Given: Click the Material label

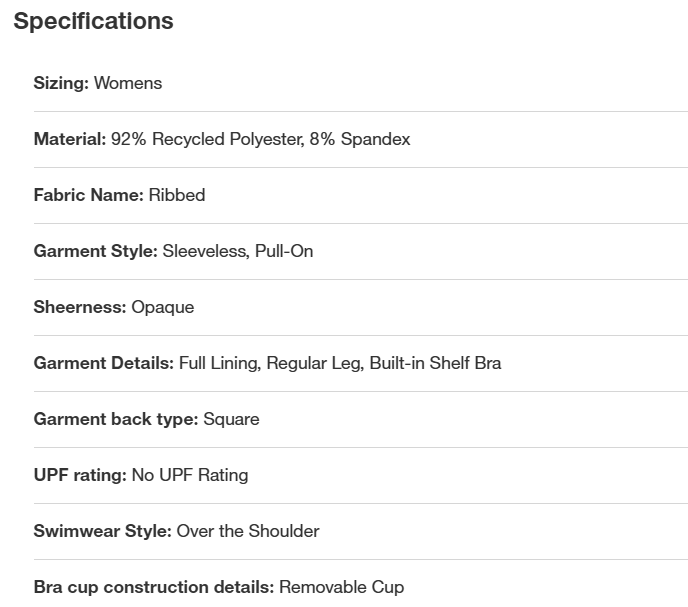Looking at the screenshot, I should pyautogui.click(x=69, y=139).
